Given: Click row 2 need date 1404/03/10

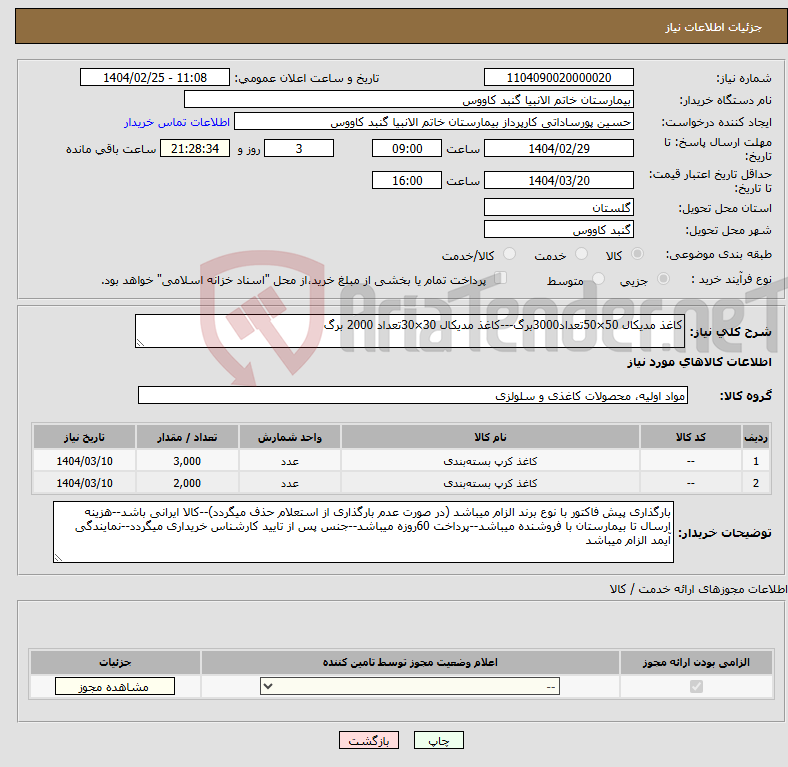Looking at the screenshot, I should (x=84, y=483).
